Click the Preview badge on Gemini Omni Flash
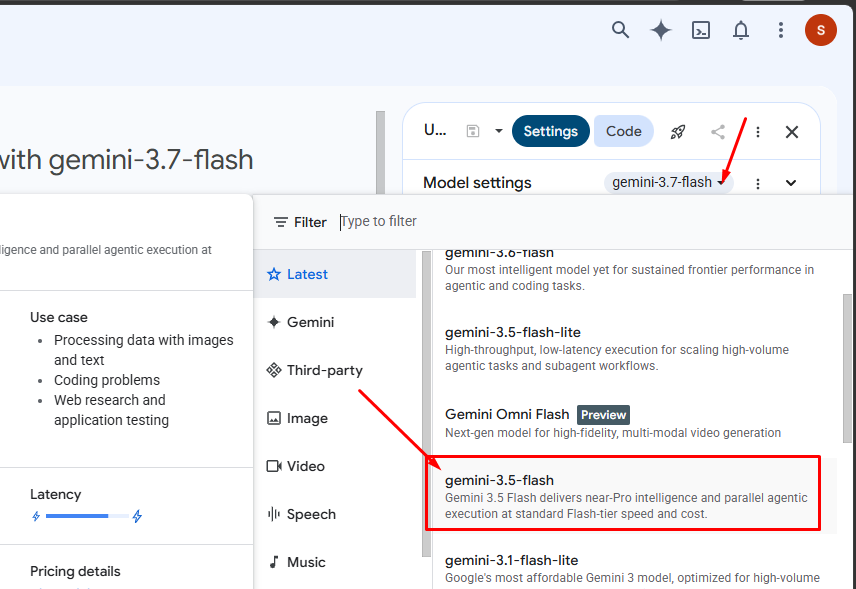The width and height of the screenshot is (856, 589). click(603, 415)
